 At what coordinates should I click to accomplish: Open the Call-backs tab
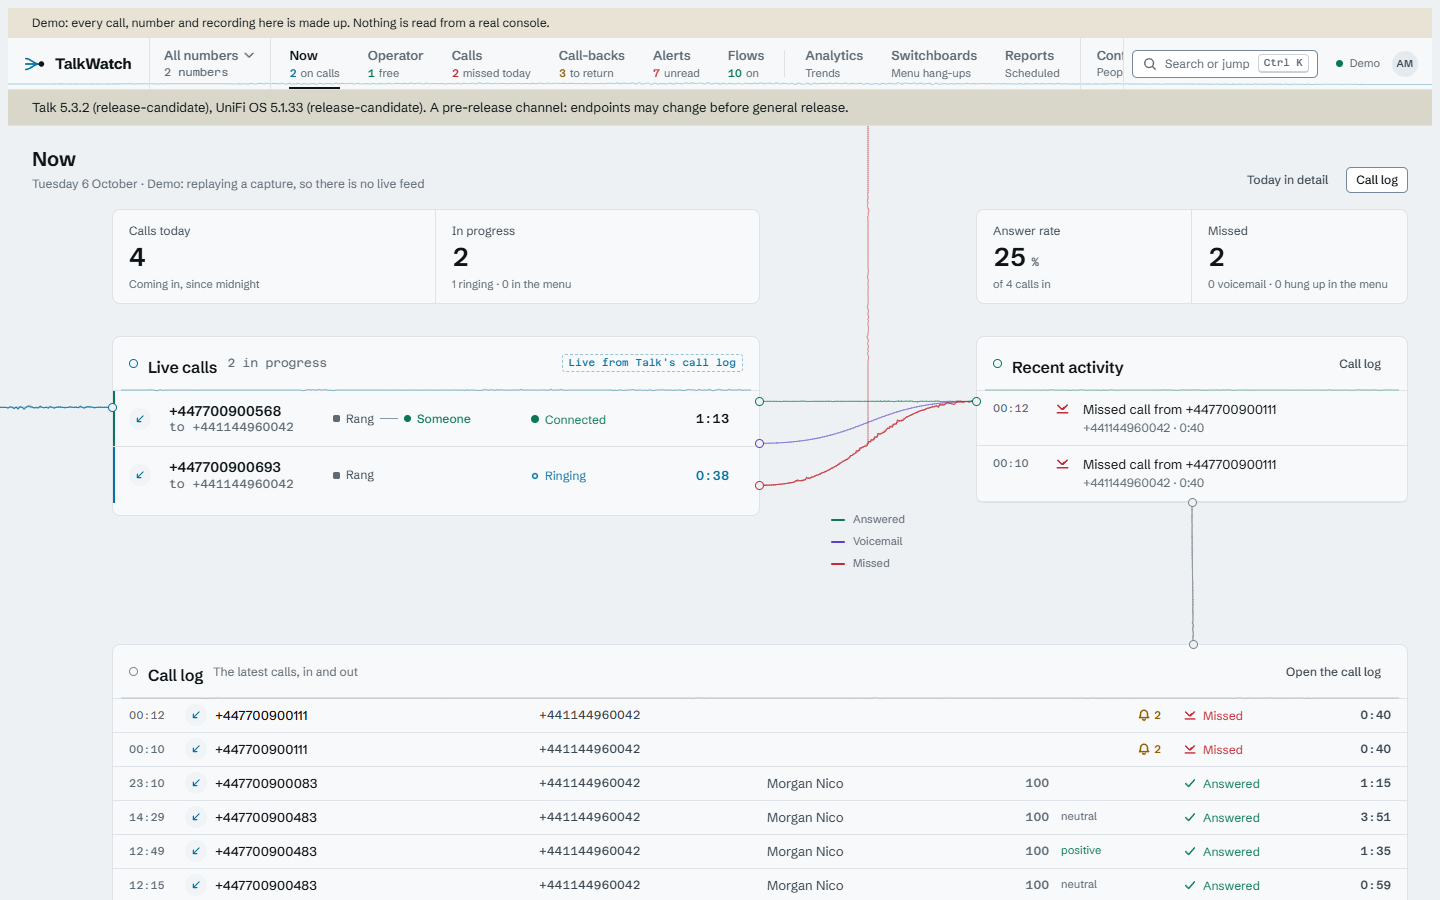tap(591, 64)
